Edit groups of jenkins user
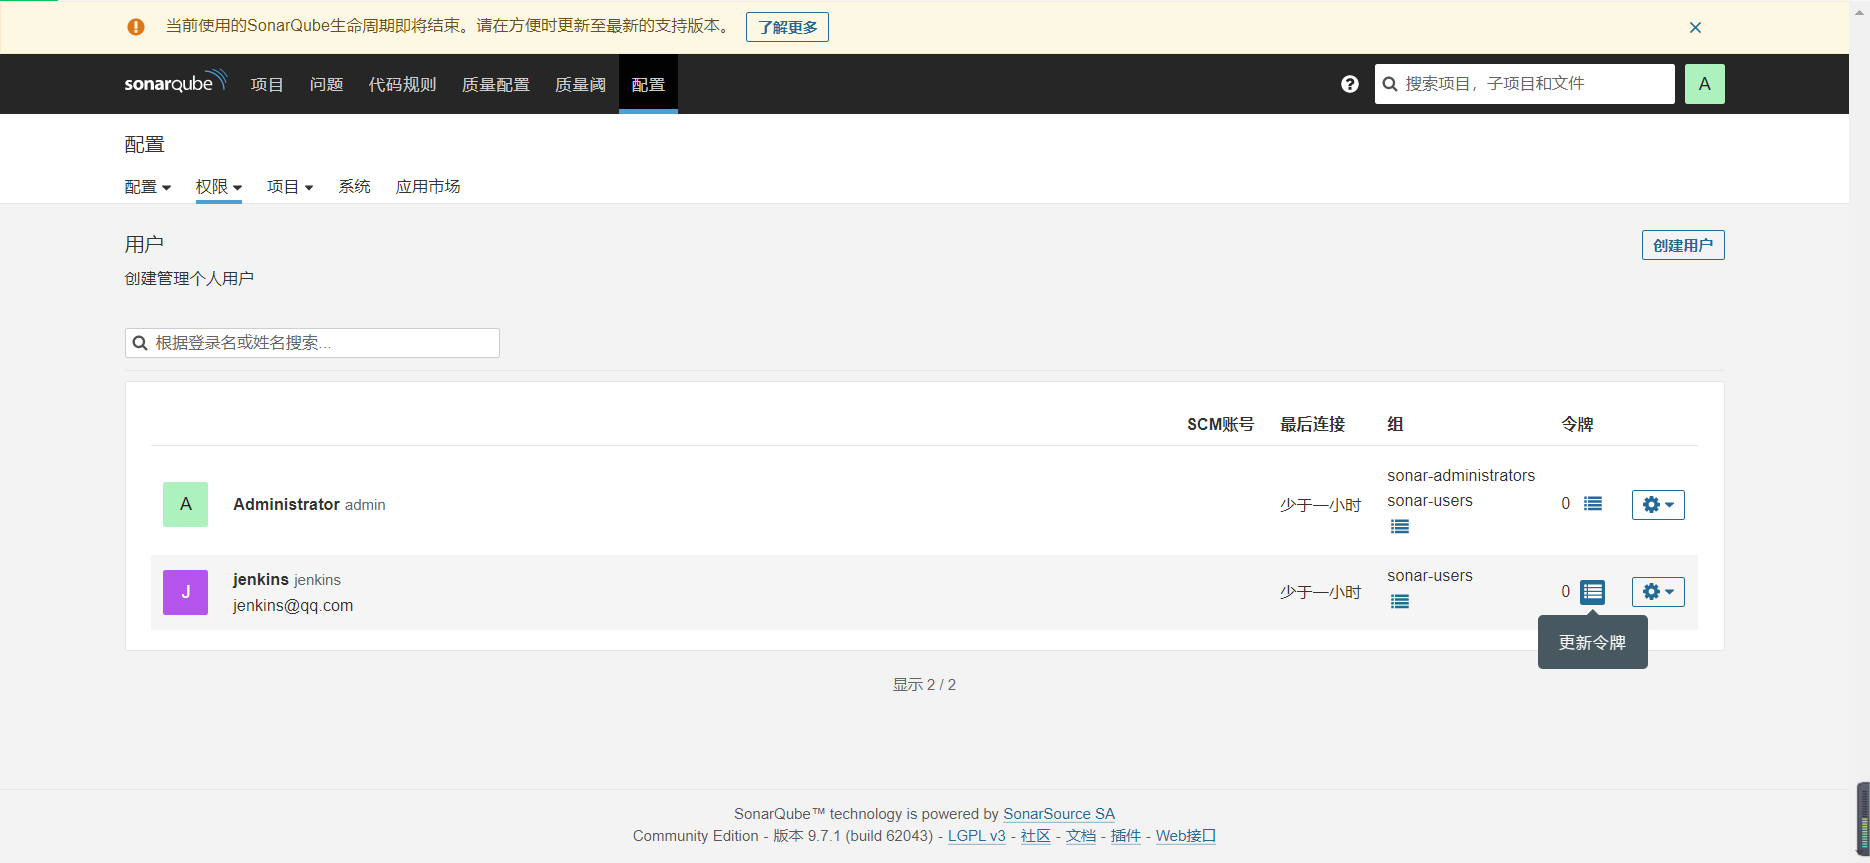The width and height of the screenshot is (1870, 863). point(1400,601)
